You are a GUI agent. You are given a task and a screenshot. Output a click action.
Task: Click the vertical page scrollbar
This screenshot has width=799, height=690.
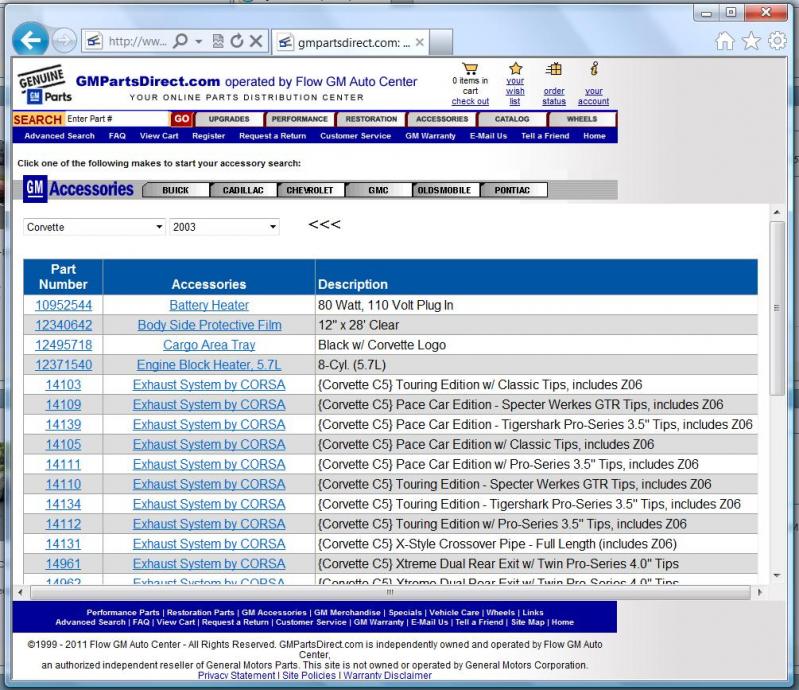tap(777, 310)
